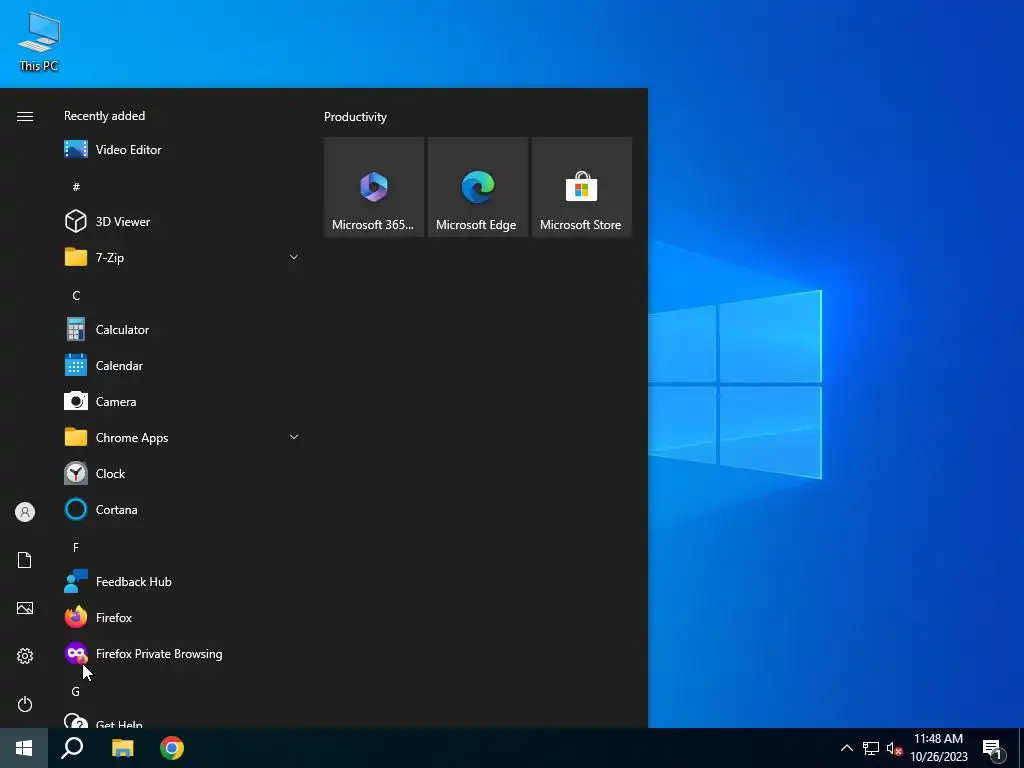The image size is (1024, 768).
Task: Open the Calendar app
Action: (x=182, y=366)
